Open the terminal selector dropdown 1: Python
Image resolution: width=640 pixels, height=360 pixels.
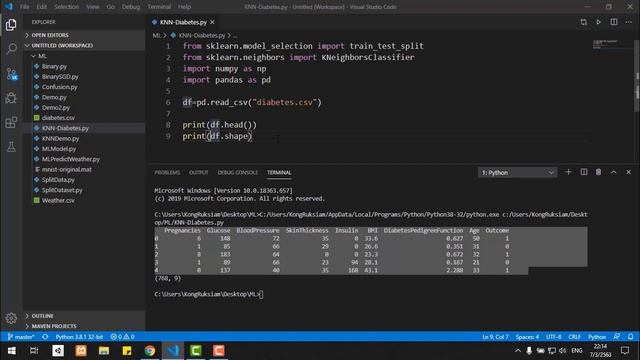click(517, 173)
